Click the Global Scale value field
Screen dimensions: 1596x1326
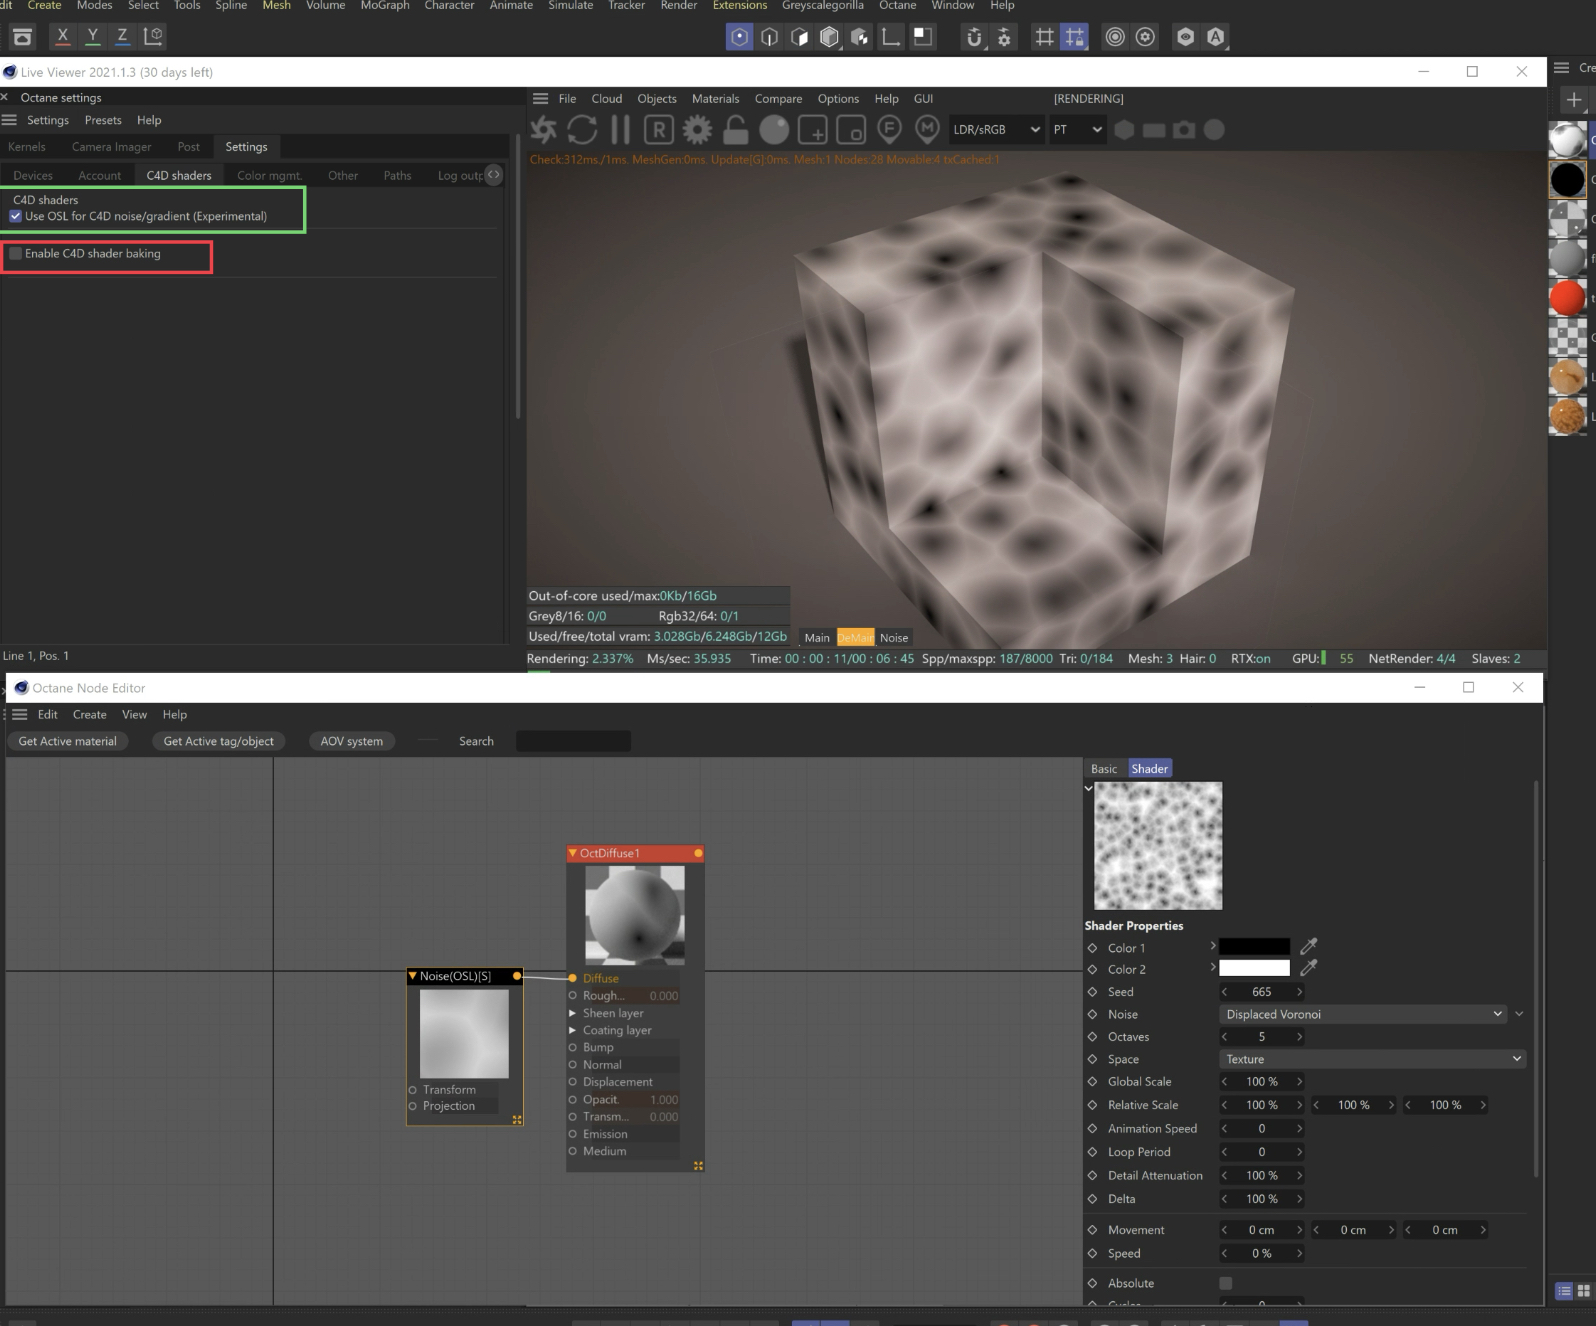coord(1262,1082)
